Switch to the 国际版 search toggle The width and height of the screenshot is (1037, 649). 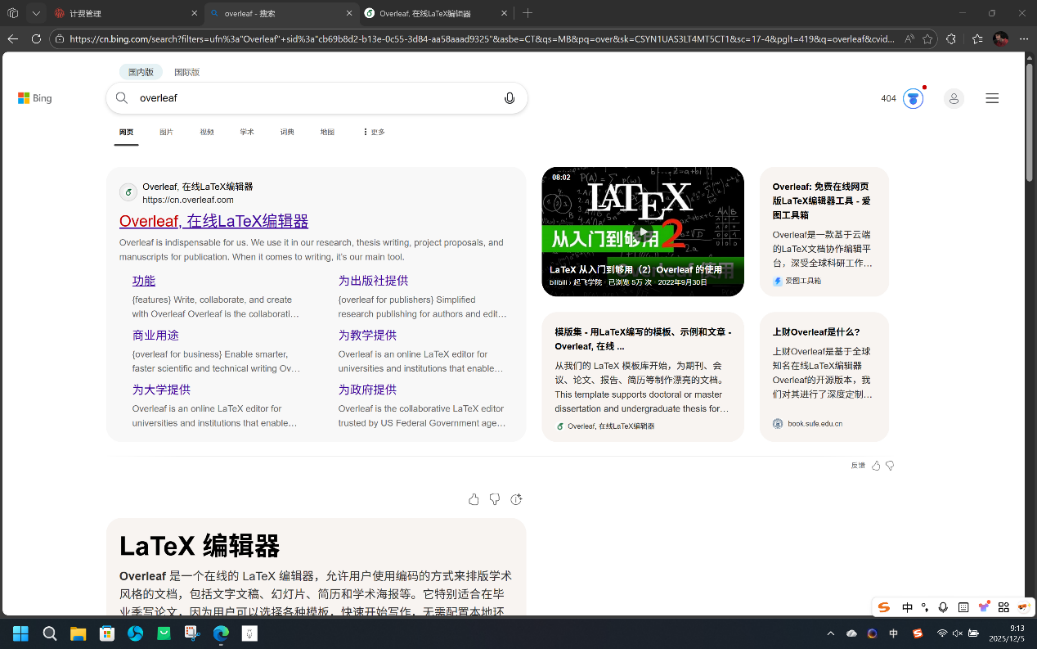coord(186,72)
